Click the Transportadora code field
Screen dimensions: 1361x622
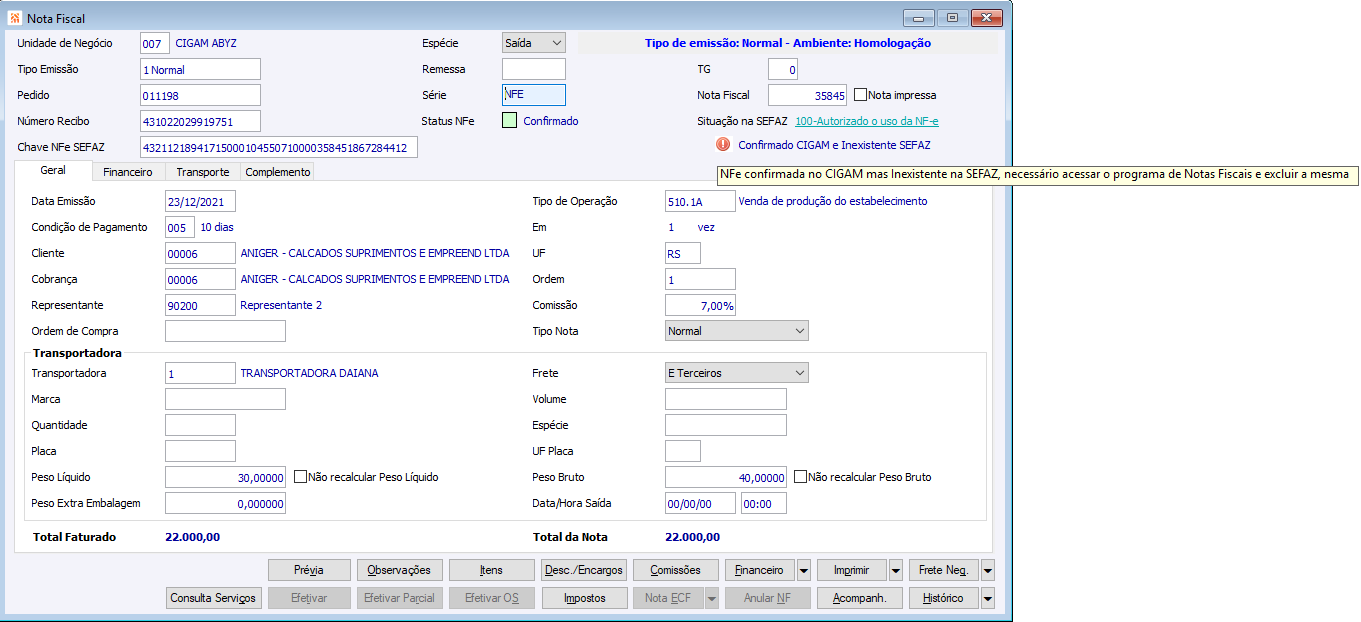200,373
